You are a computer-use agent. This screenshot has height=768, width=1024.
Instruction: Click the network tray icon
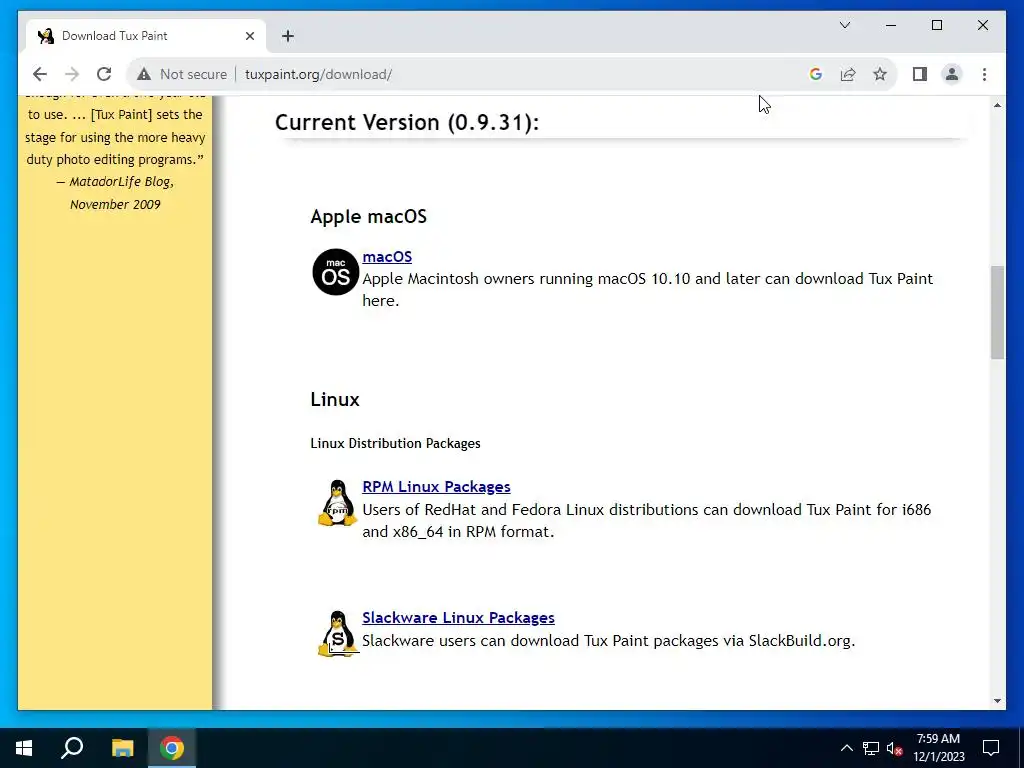[871, 748]
